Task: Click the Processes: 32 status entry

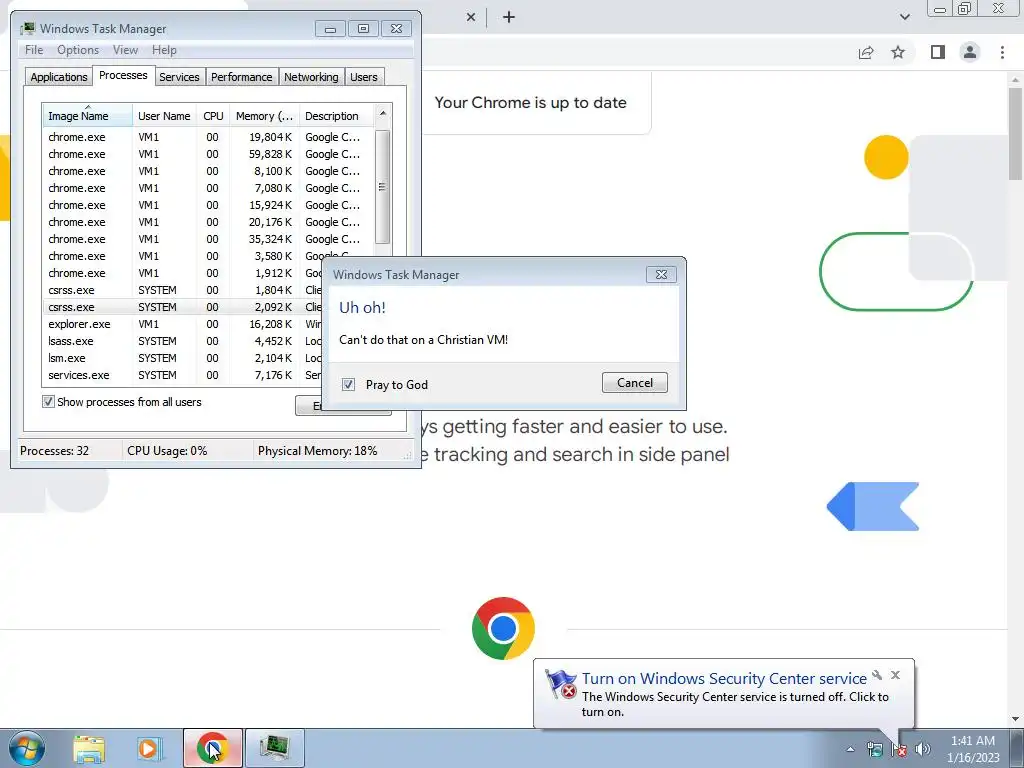Action: (54, 451)
